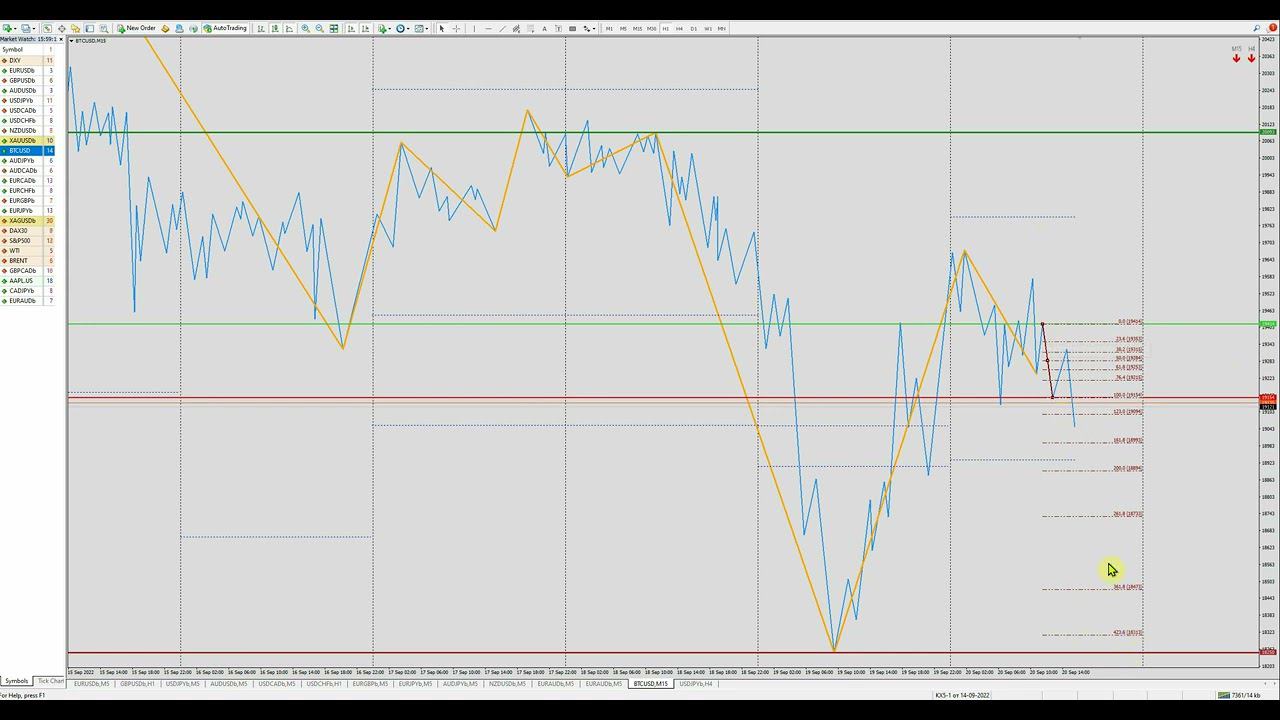Switch to M15 timeframe
The image size is (1280, 720).
[x=637, y=28]
